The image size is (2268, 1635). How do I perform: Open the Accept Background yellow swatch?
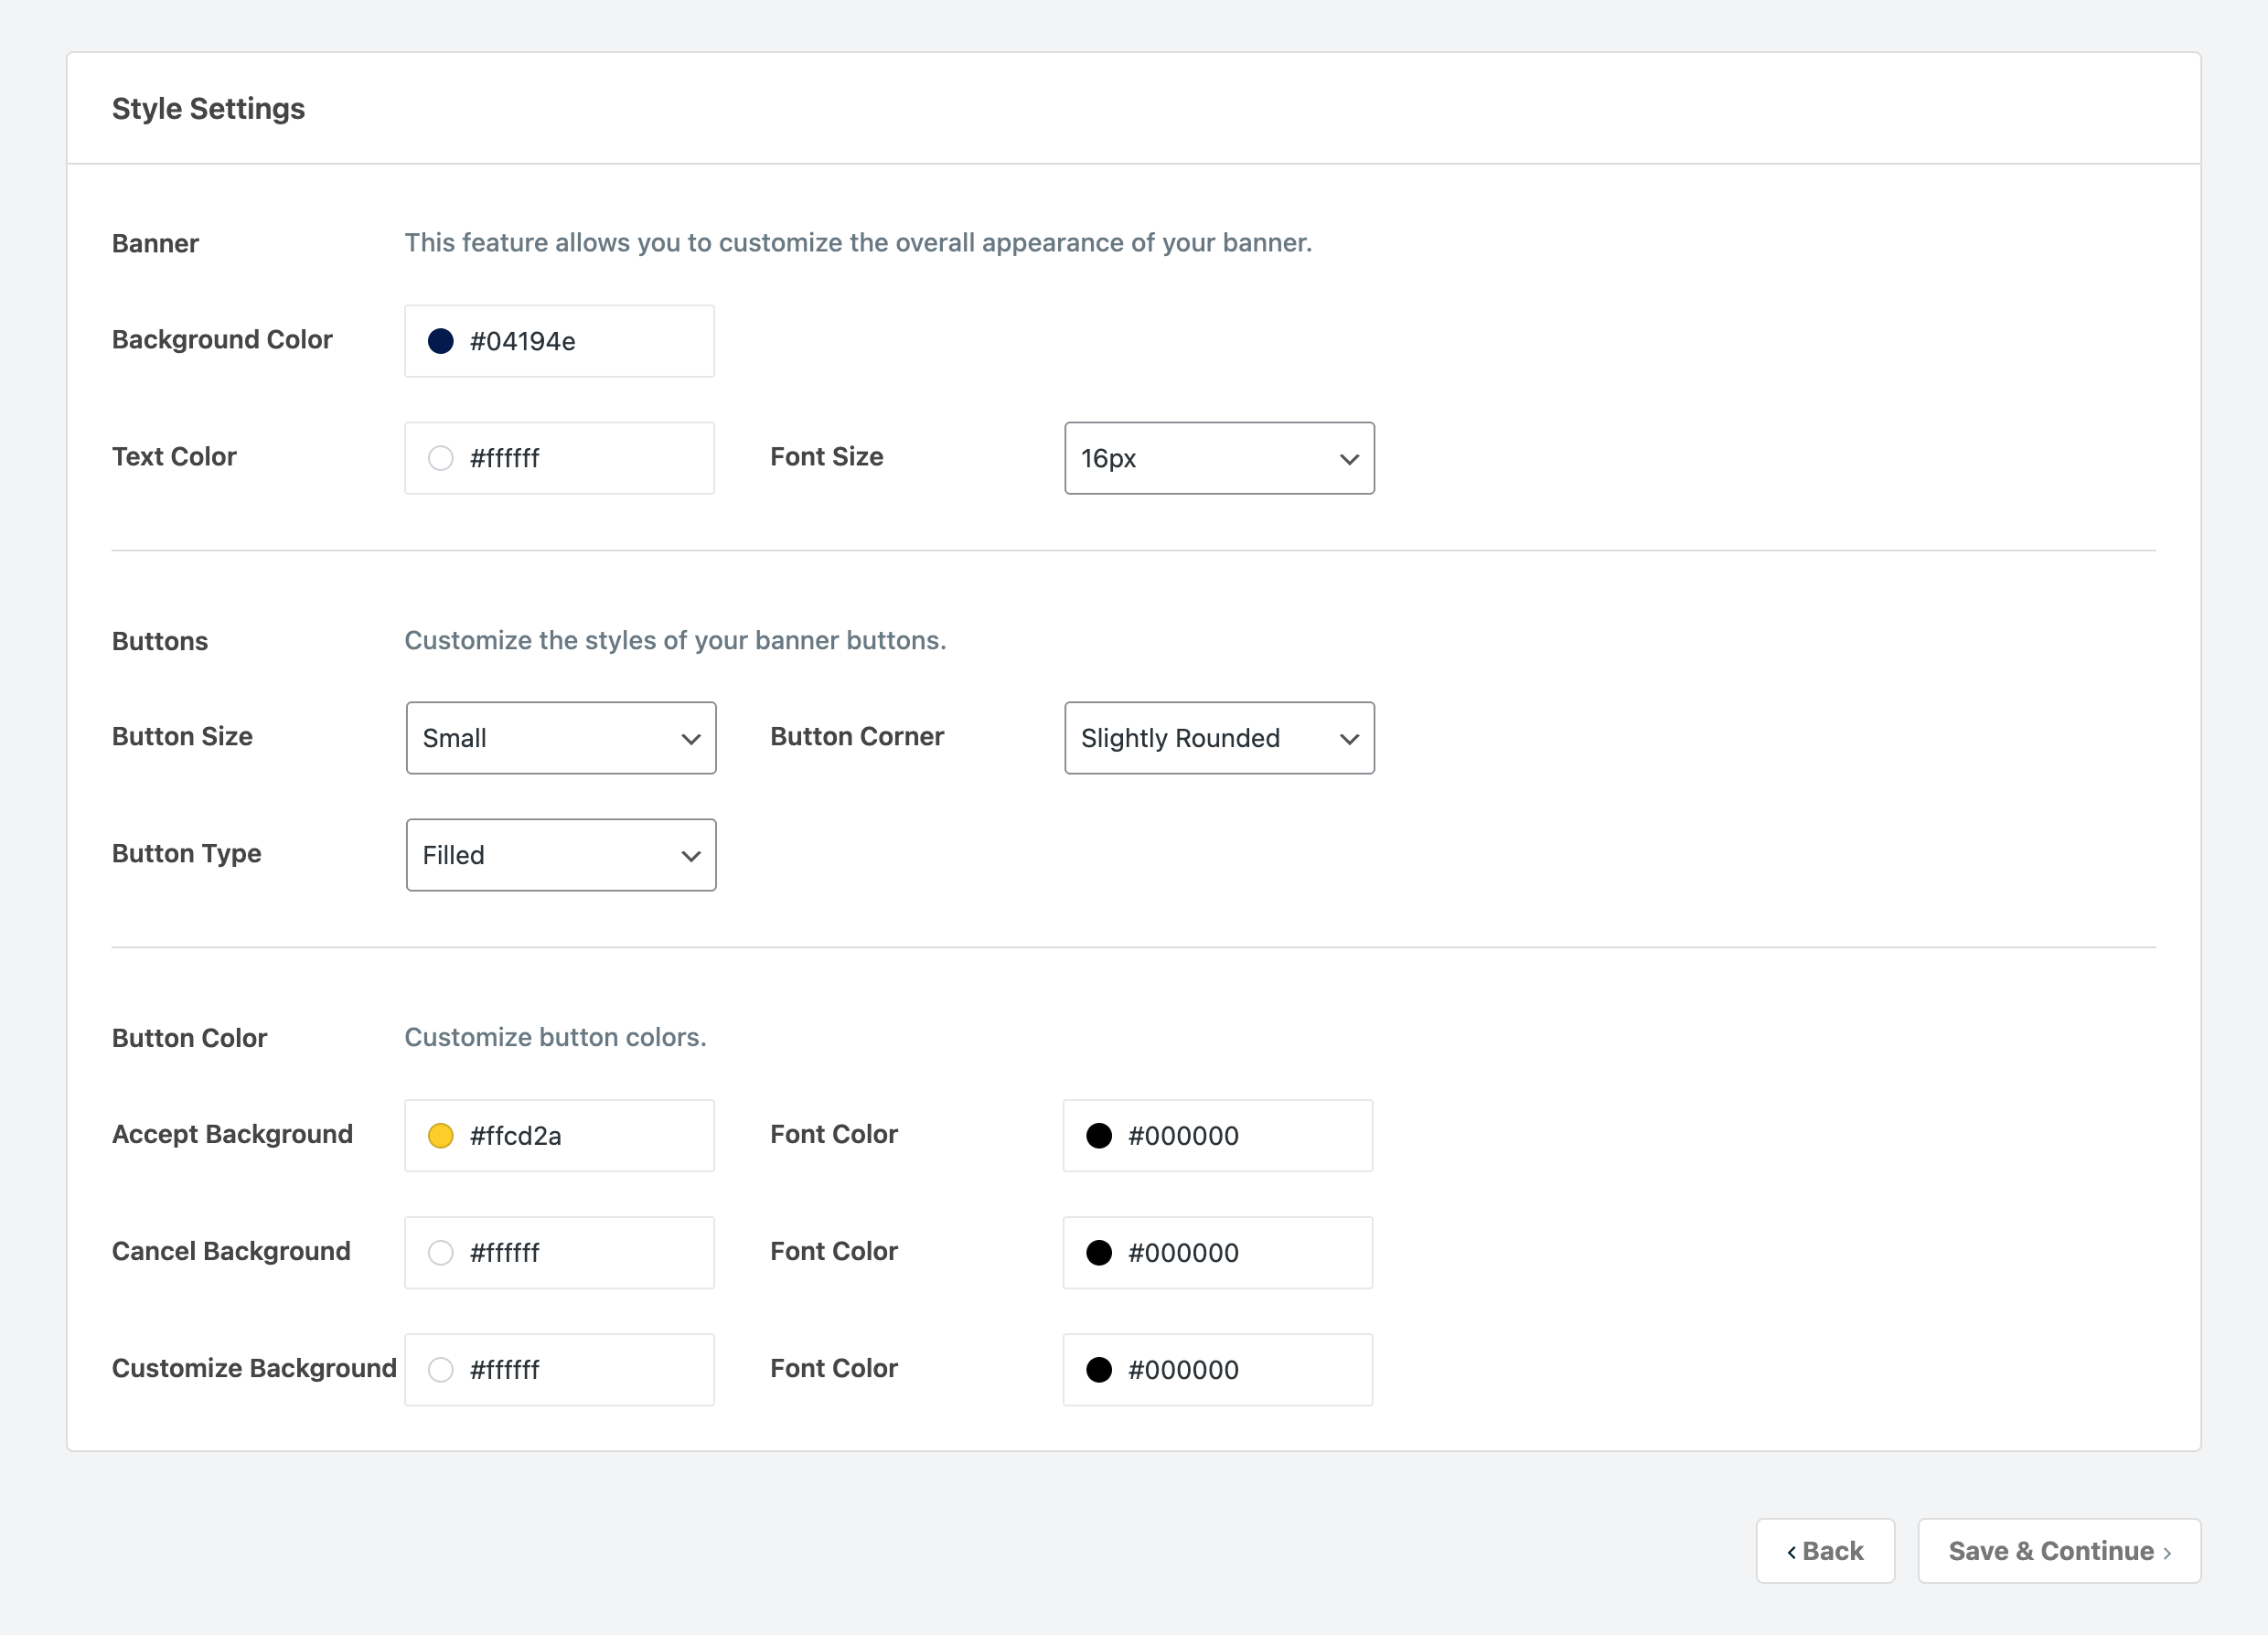440,1135
